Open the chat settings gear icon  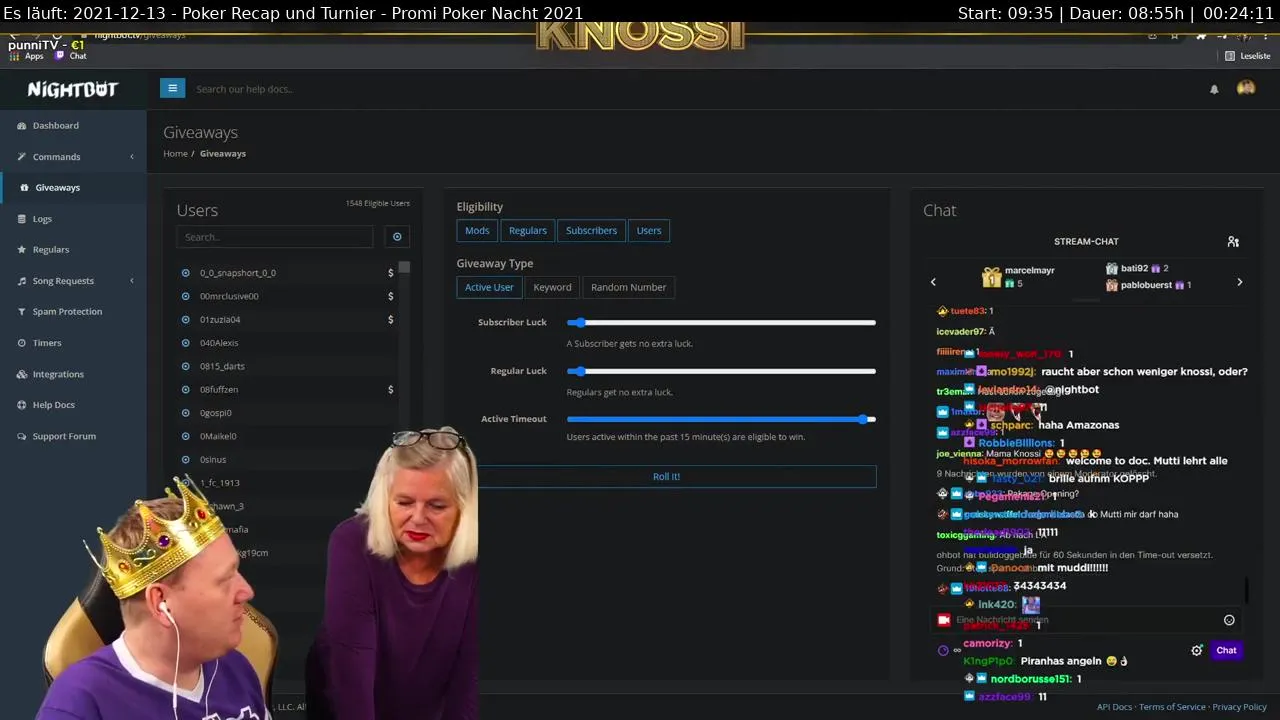1197,650
